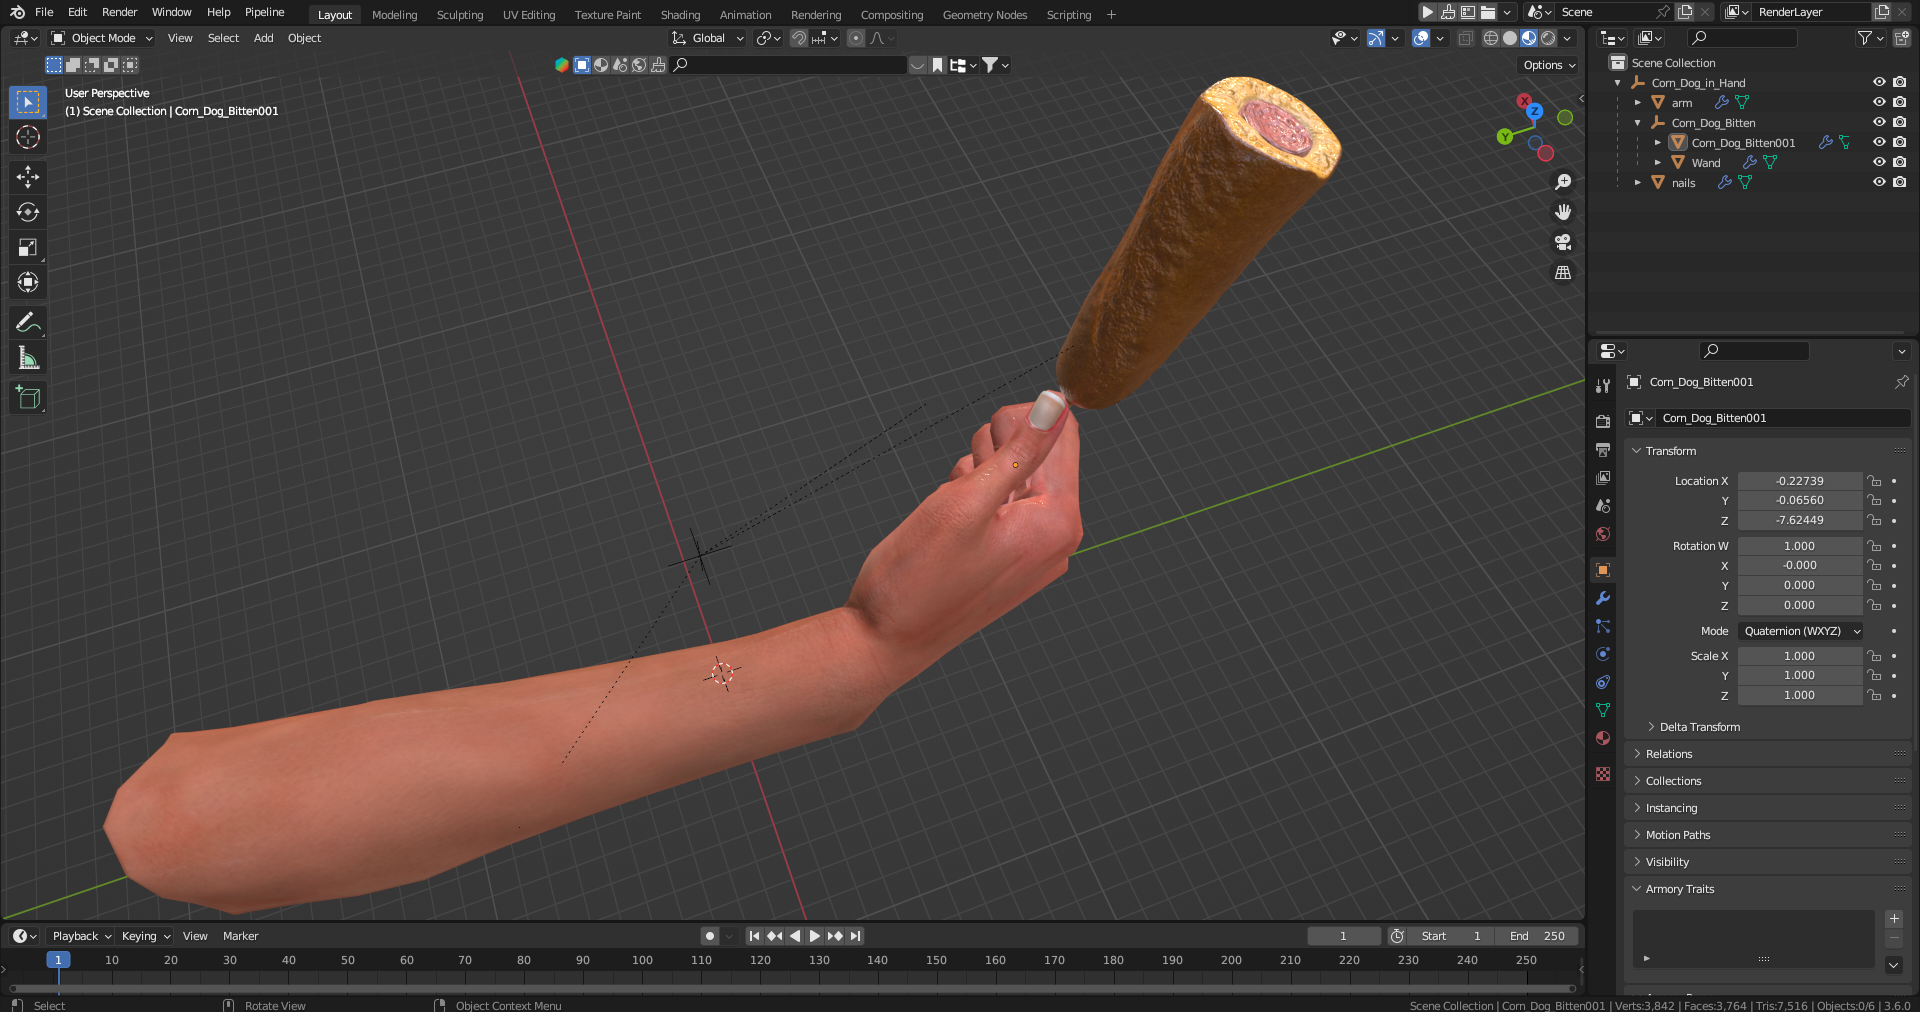This screenshot has width=1920, height=1012.
Task: Open the File menu
Action: click(x=44, y=12)
